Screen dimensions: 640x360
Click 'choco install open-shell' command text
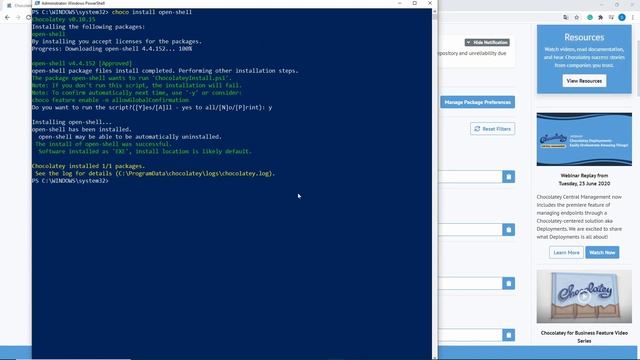pyautogui.click(x=152, y=12)
